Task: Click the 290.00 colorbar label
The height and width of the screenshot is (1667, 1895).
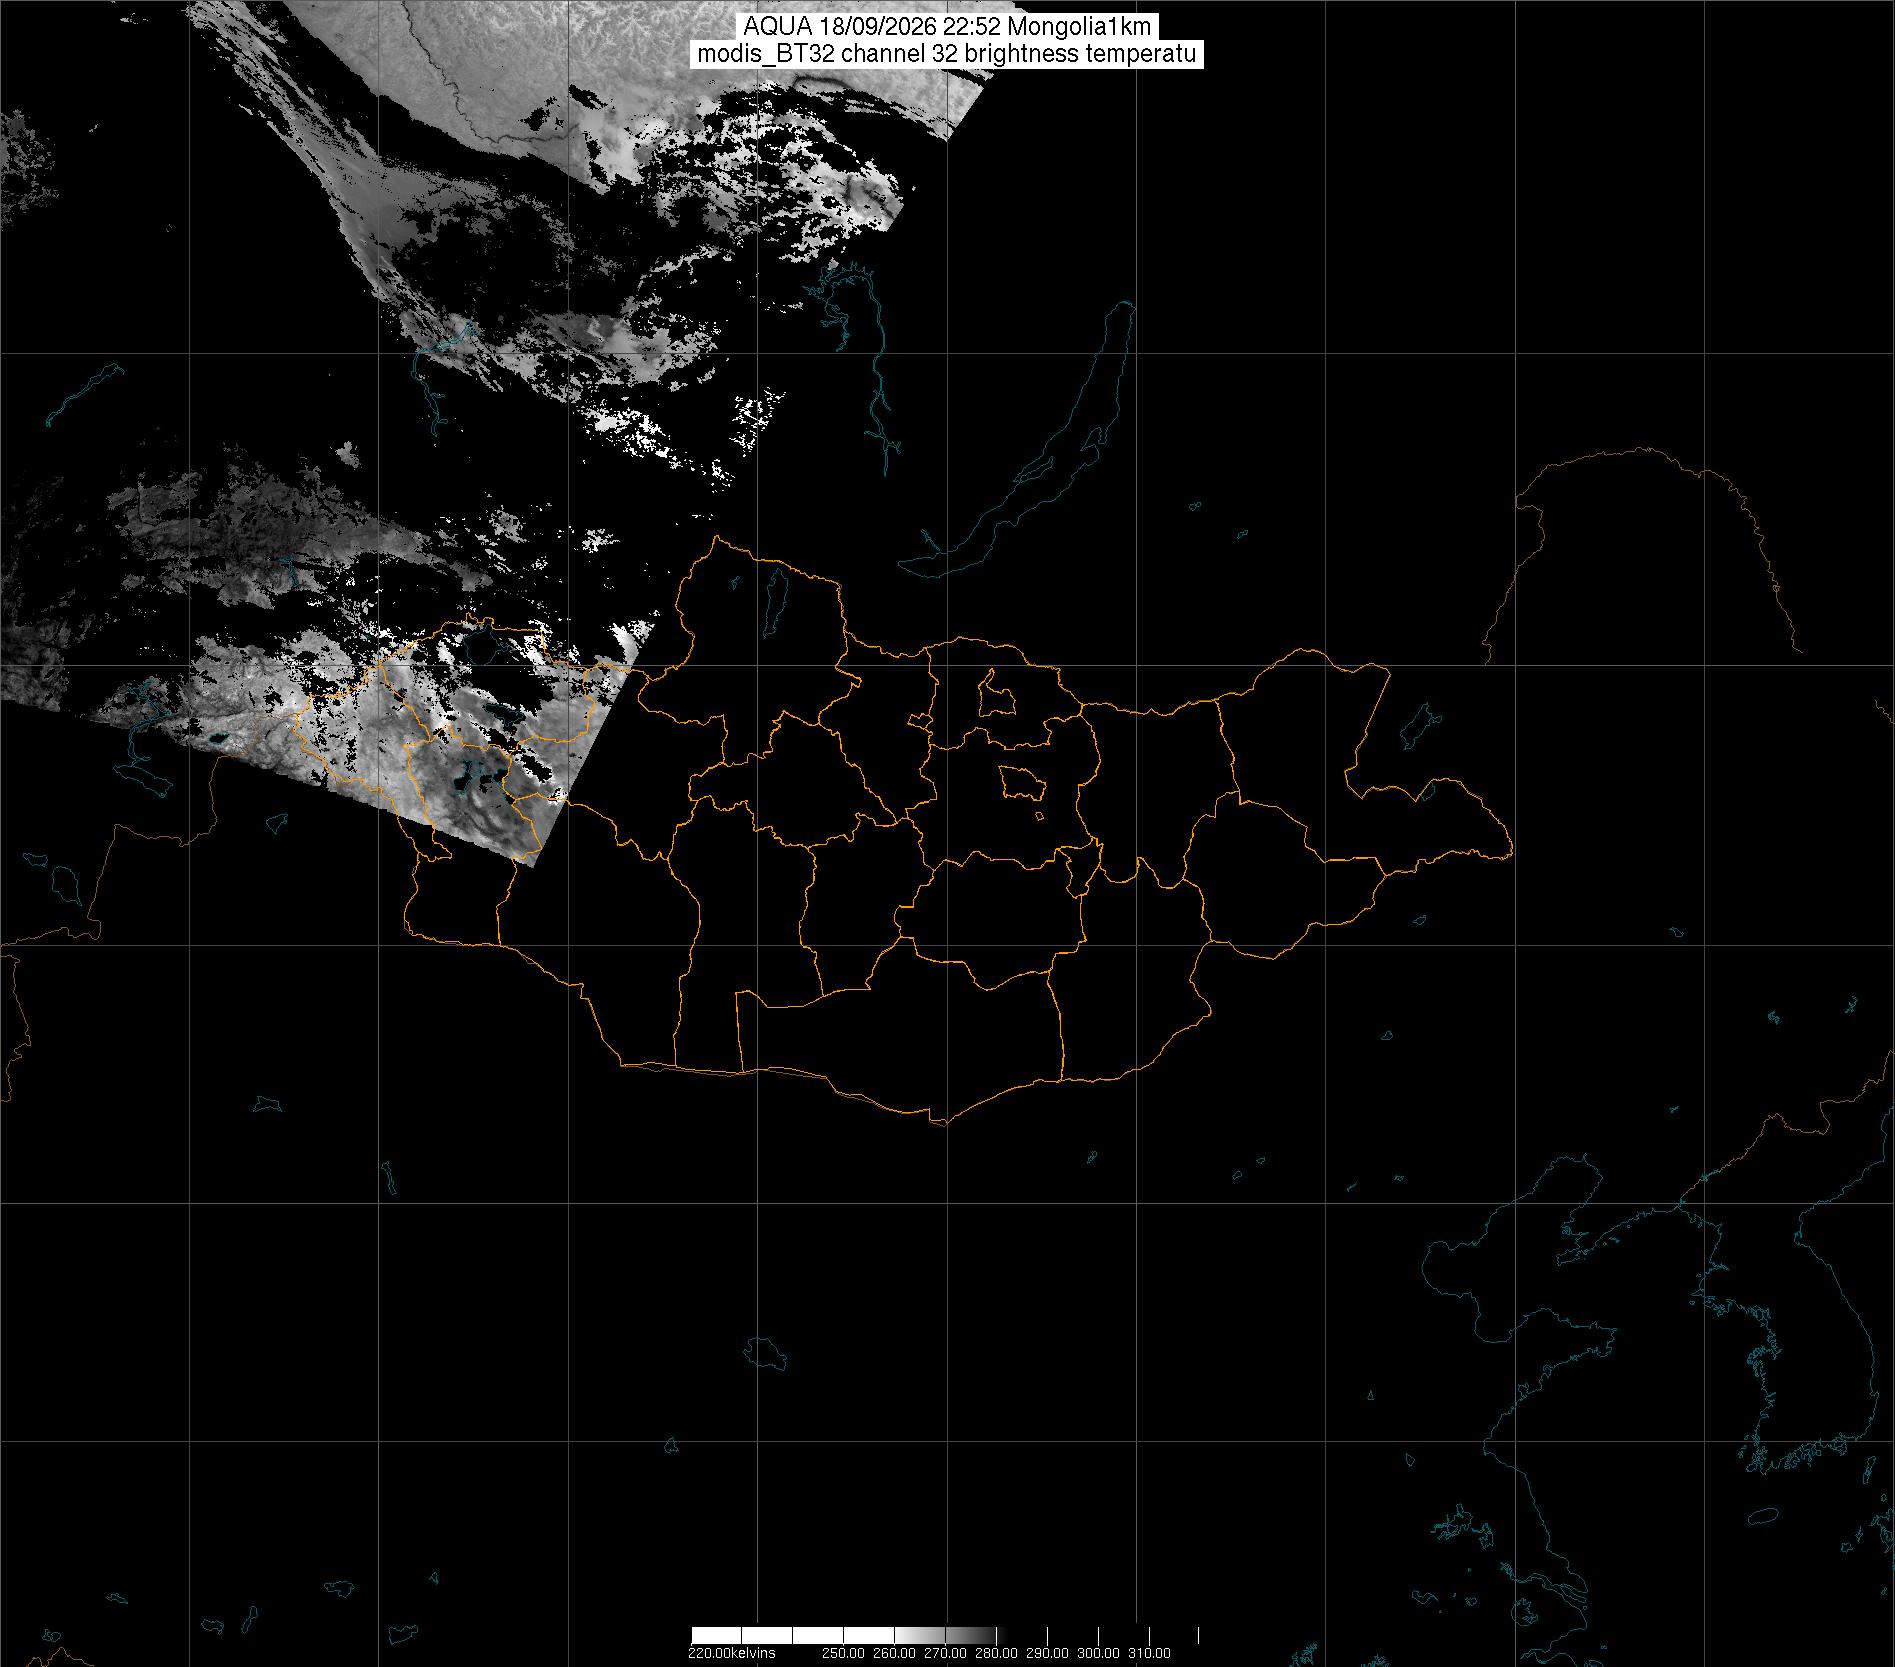Action: 1048,1652
